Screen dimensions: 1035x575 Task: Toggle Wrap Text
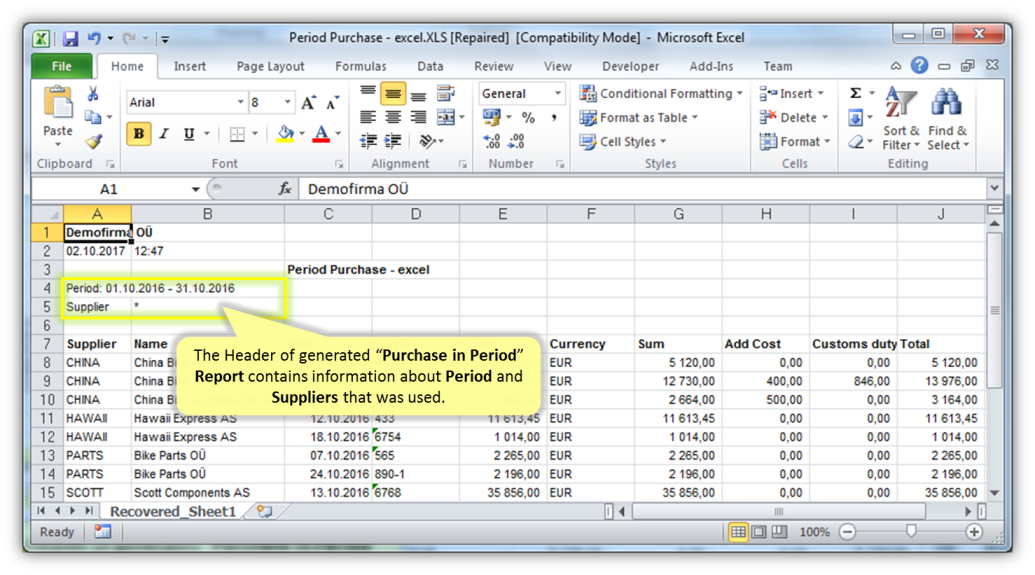(x=446, y=94)
